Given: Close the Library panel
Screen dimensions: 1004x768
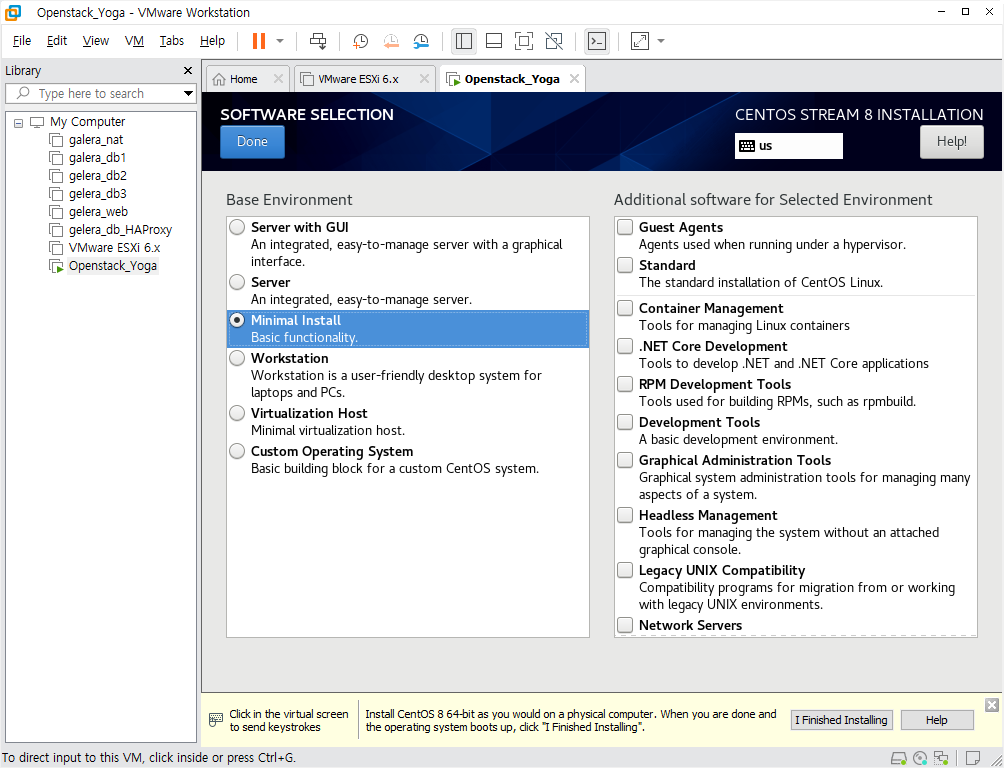Looking at the screenshot, I should 188,70.
